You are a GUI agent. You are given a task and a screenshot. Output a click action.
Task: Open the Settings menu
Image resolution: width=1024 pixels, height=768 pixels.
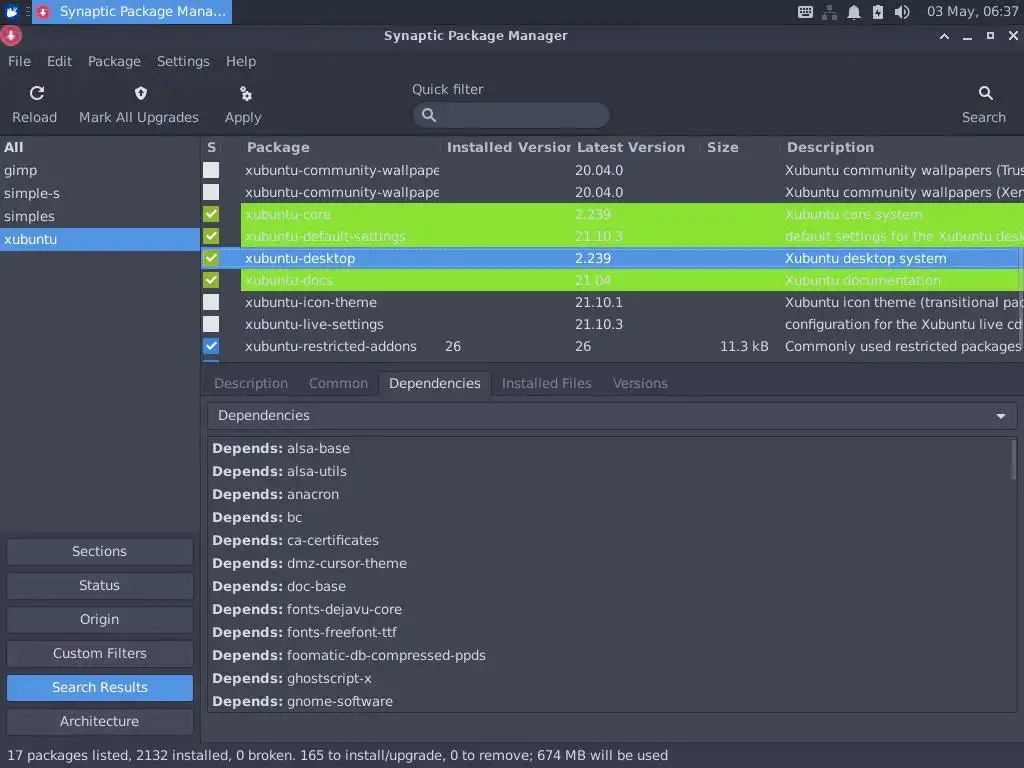(x=183, y=61)
